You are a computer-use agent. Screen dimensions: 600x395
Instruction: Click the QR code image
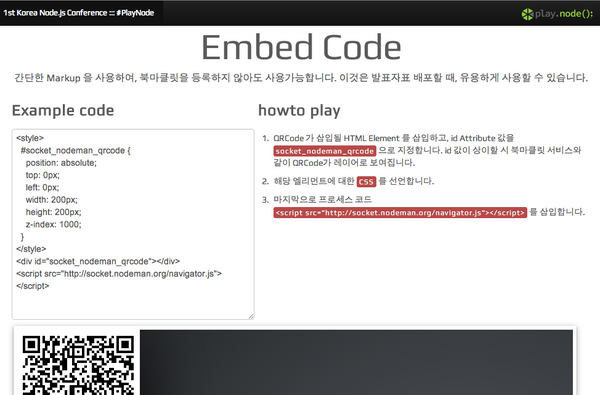click(x=78, y=365)
